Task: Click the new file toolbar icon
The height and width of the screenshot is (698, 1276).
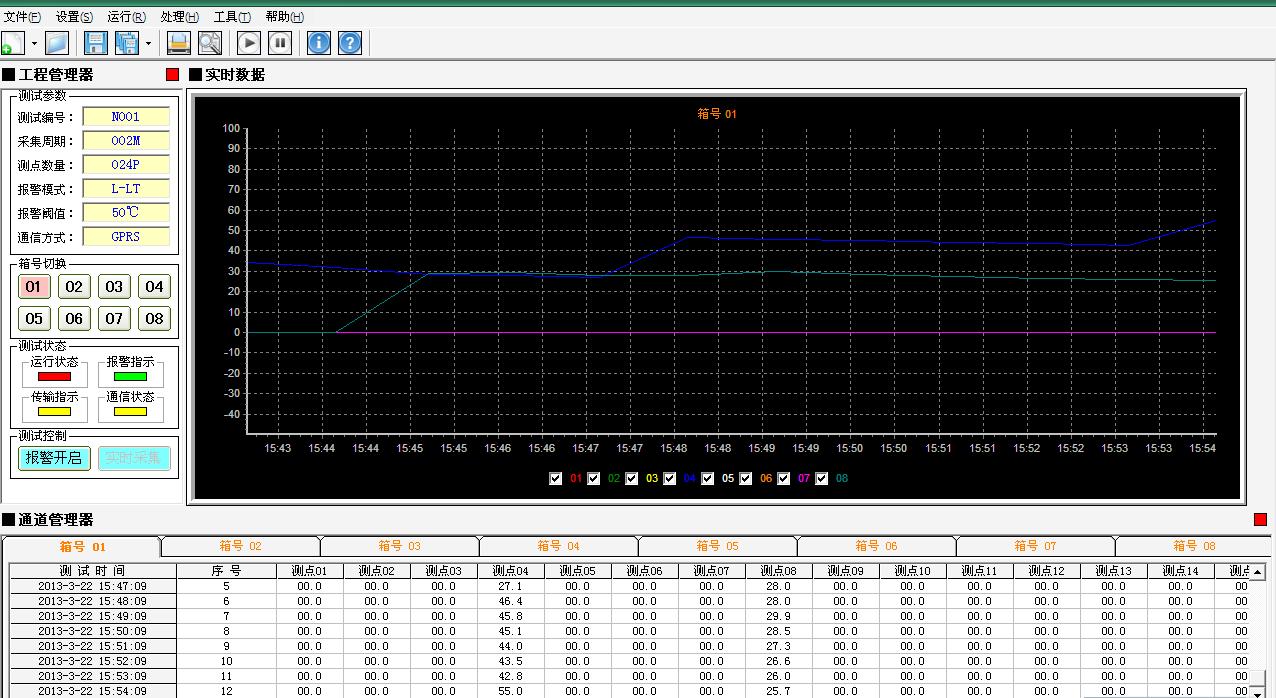Action: 12,43
